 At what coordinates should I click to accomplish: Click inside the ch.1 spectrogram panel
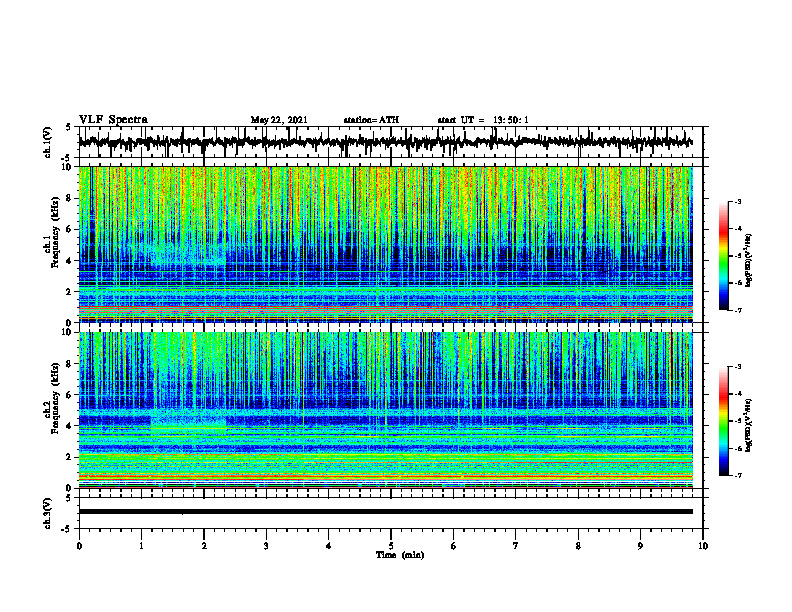[x=385, y=244]
